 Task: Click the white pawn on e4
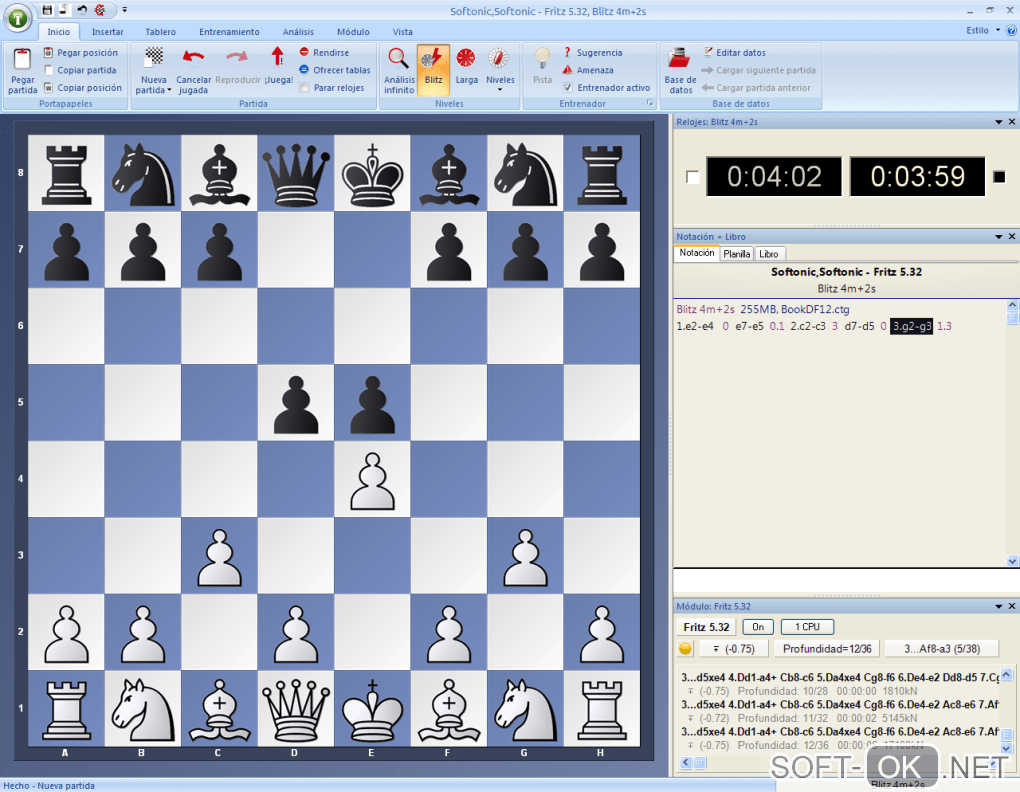tap(372, 480)
